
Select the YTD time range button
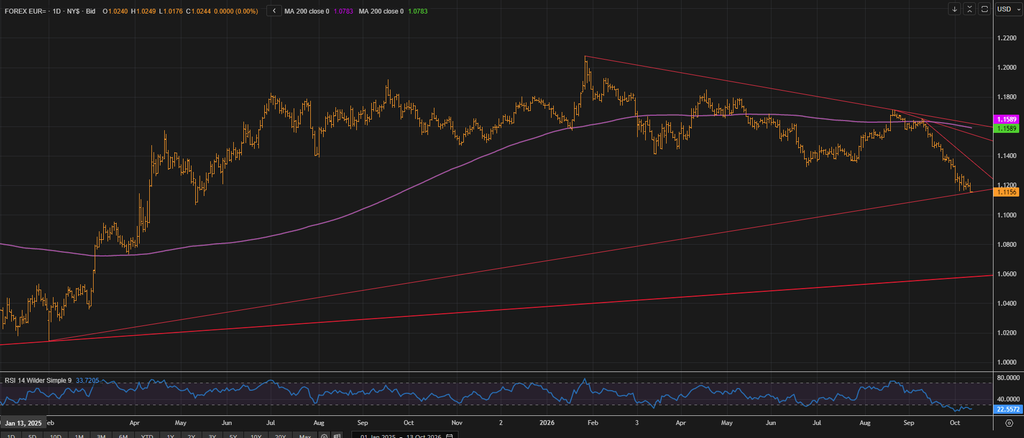tap(146, 436)
